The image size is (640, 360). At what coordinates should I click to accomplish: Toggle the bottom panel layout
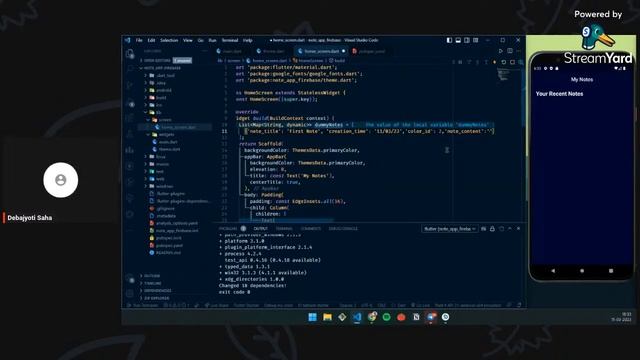tap(458, 40)
